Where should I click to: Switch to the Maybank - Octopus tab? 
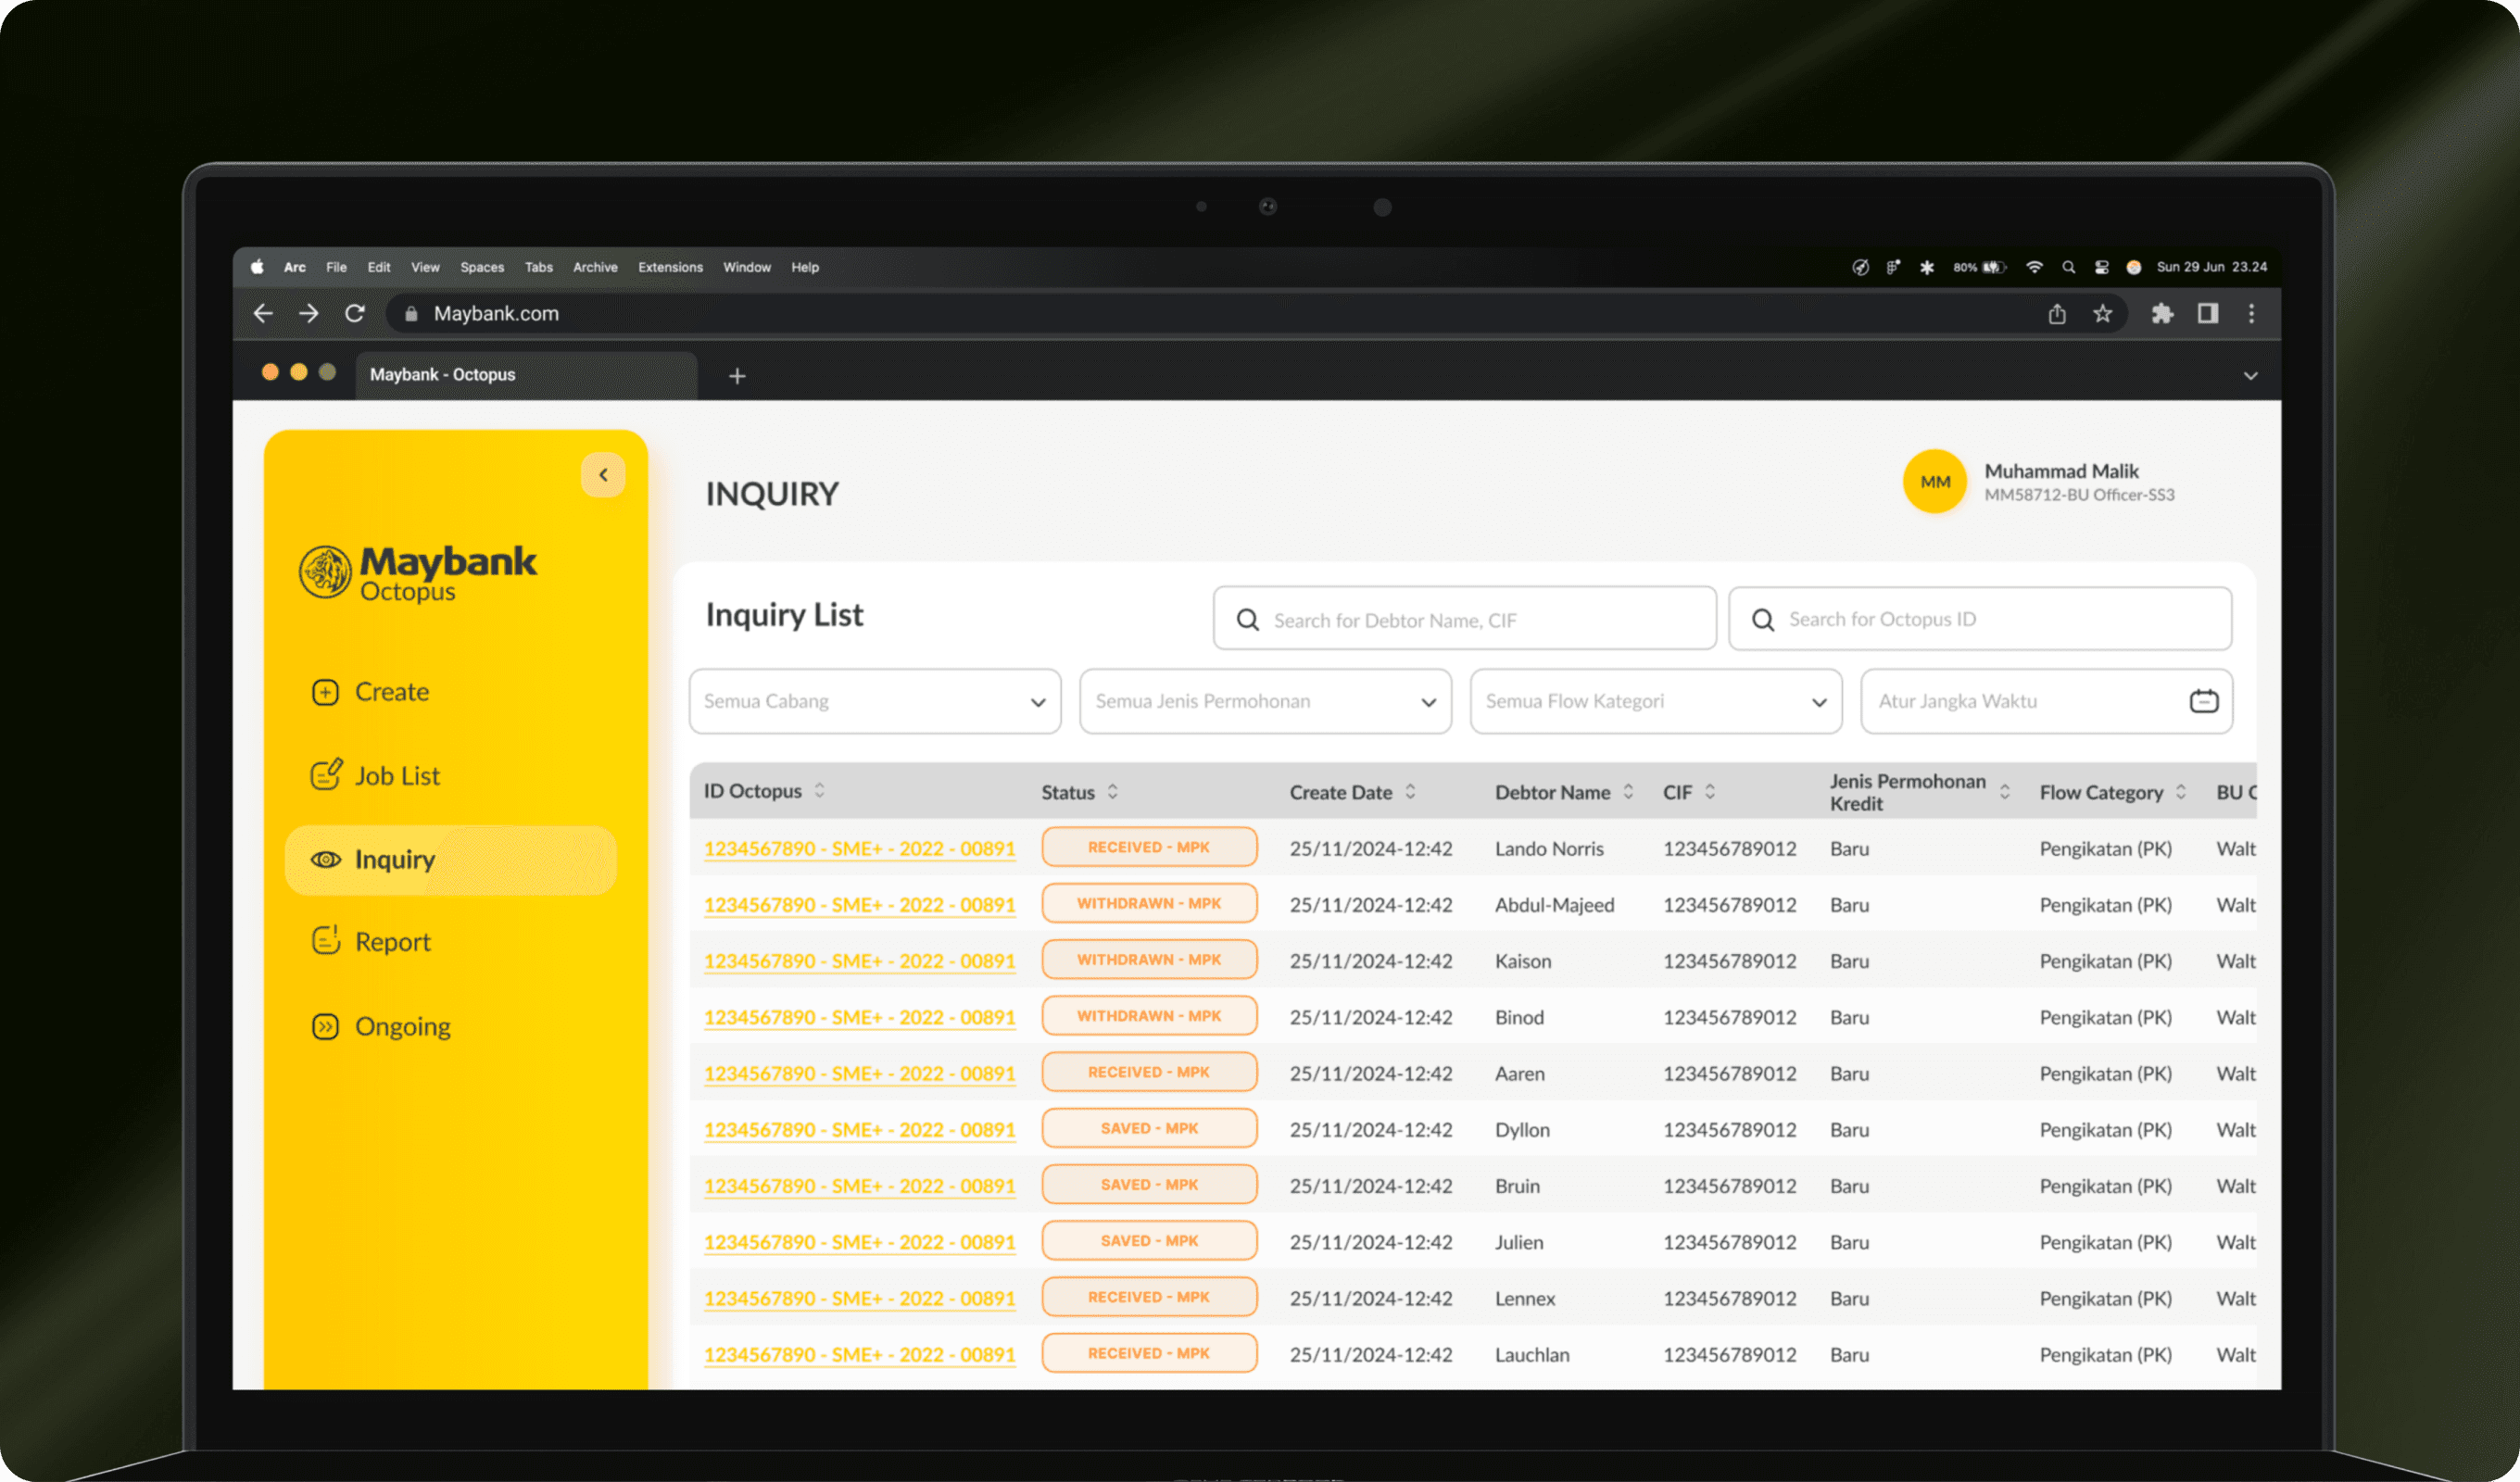pos(443,375)
